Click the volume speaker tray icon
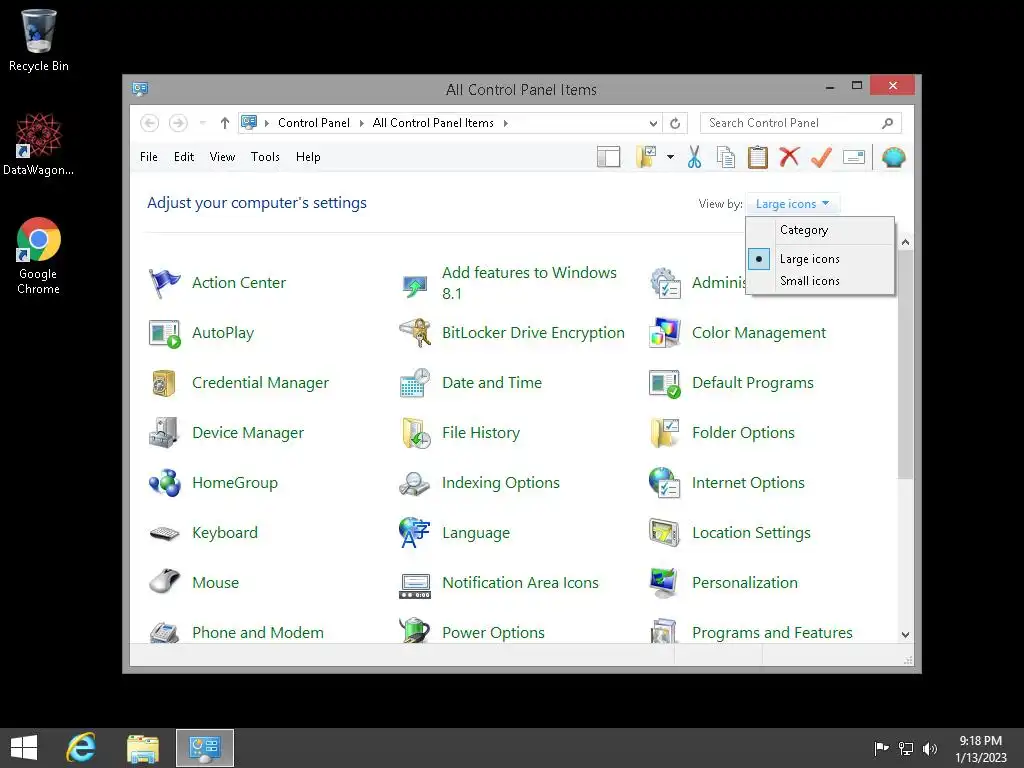Viewport: 1024px width, 768px height. (x=929, y=748)
